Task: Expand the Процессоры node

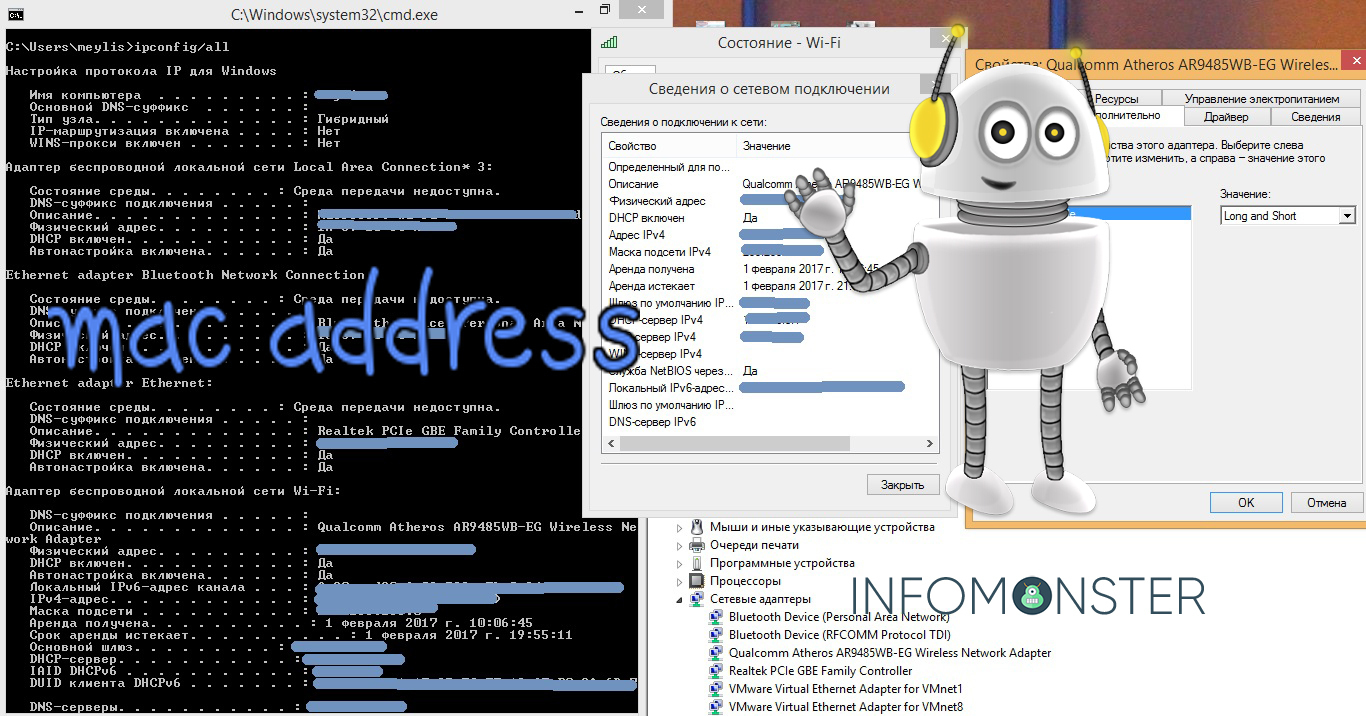Action: 680,582
